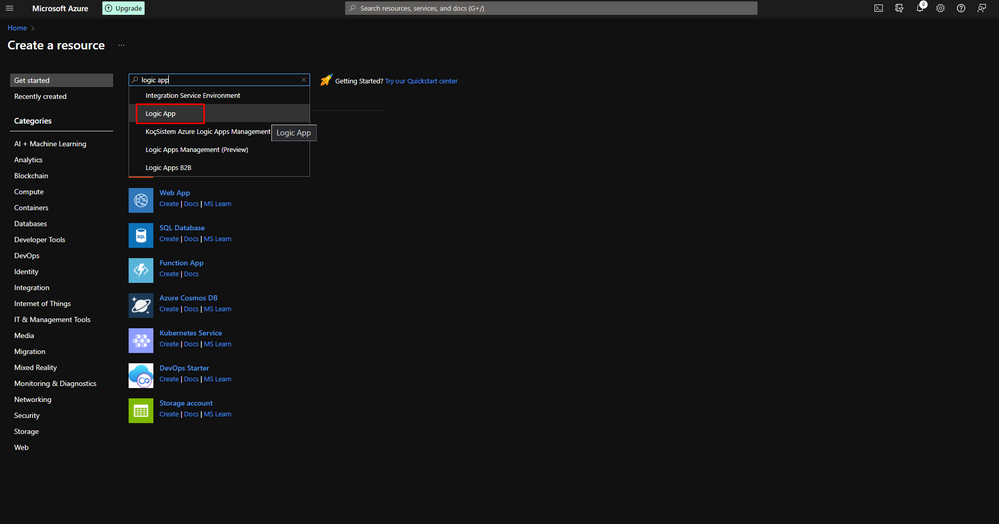Screen dimensions: 999x524
Task: Open the ellipsis next to Create a resource
Action: tap(121, 45)
